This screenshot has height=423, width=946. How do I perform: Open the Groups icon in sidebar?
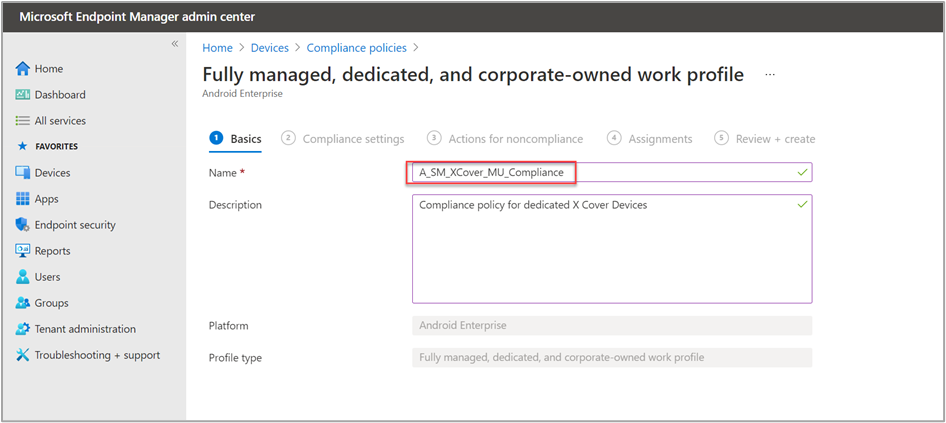[x=22, y=303]
